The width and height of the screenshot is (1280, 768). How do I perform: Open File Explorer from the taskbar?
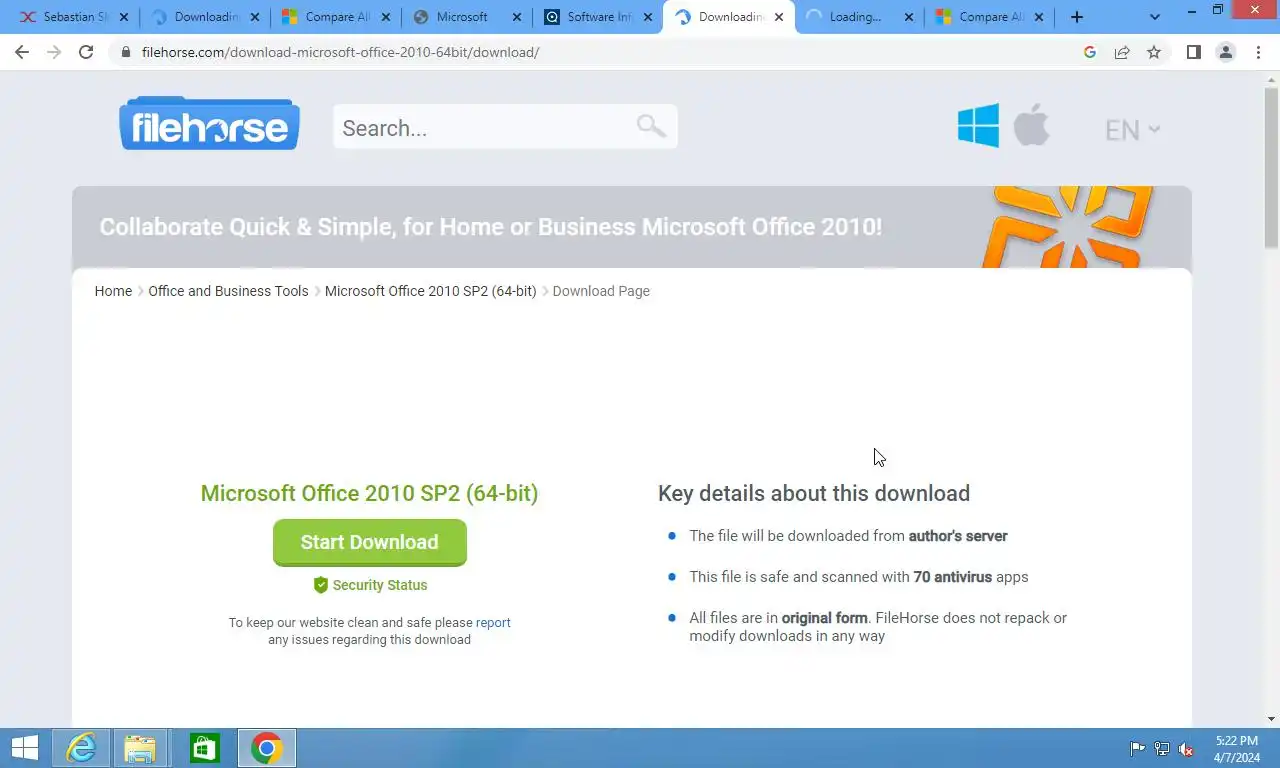pyautogui.click(x=140, y=748)
